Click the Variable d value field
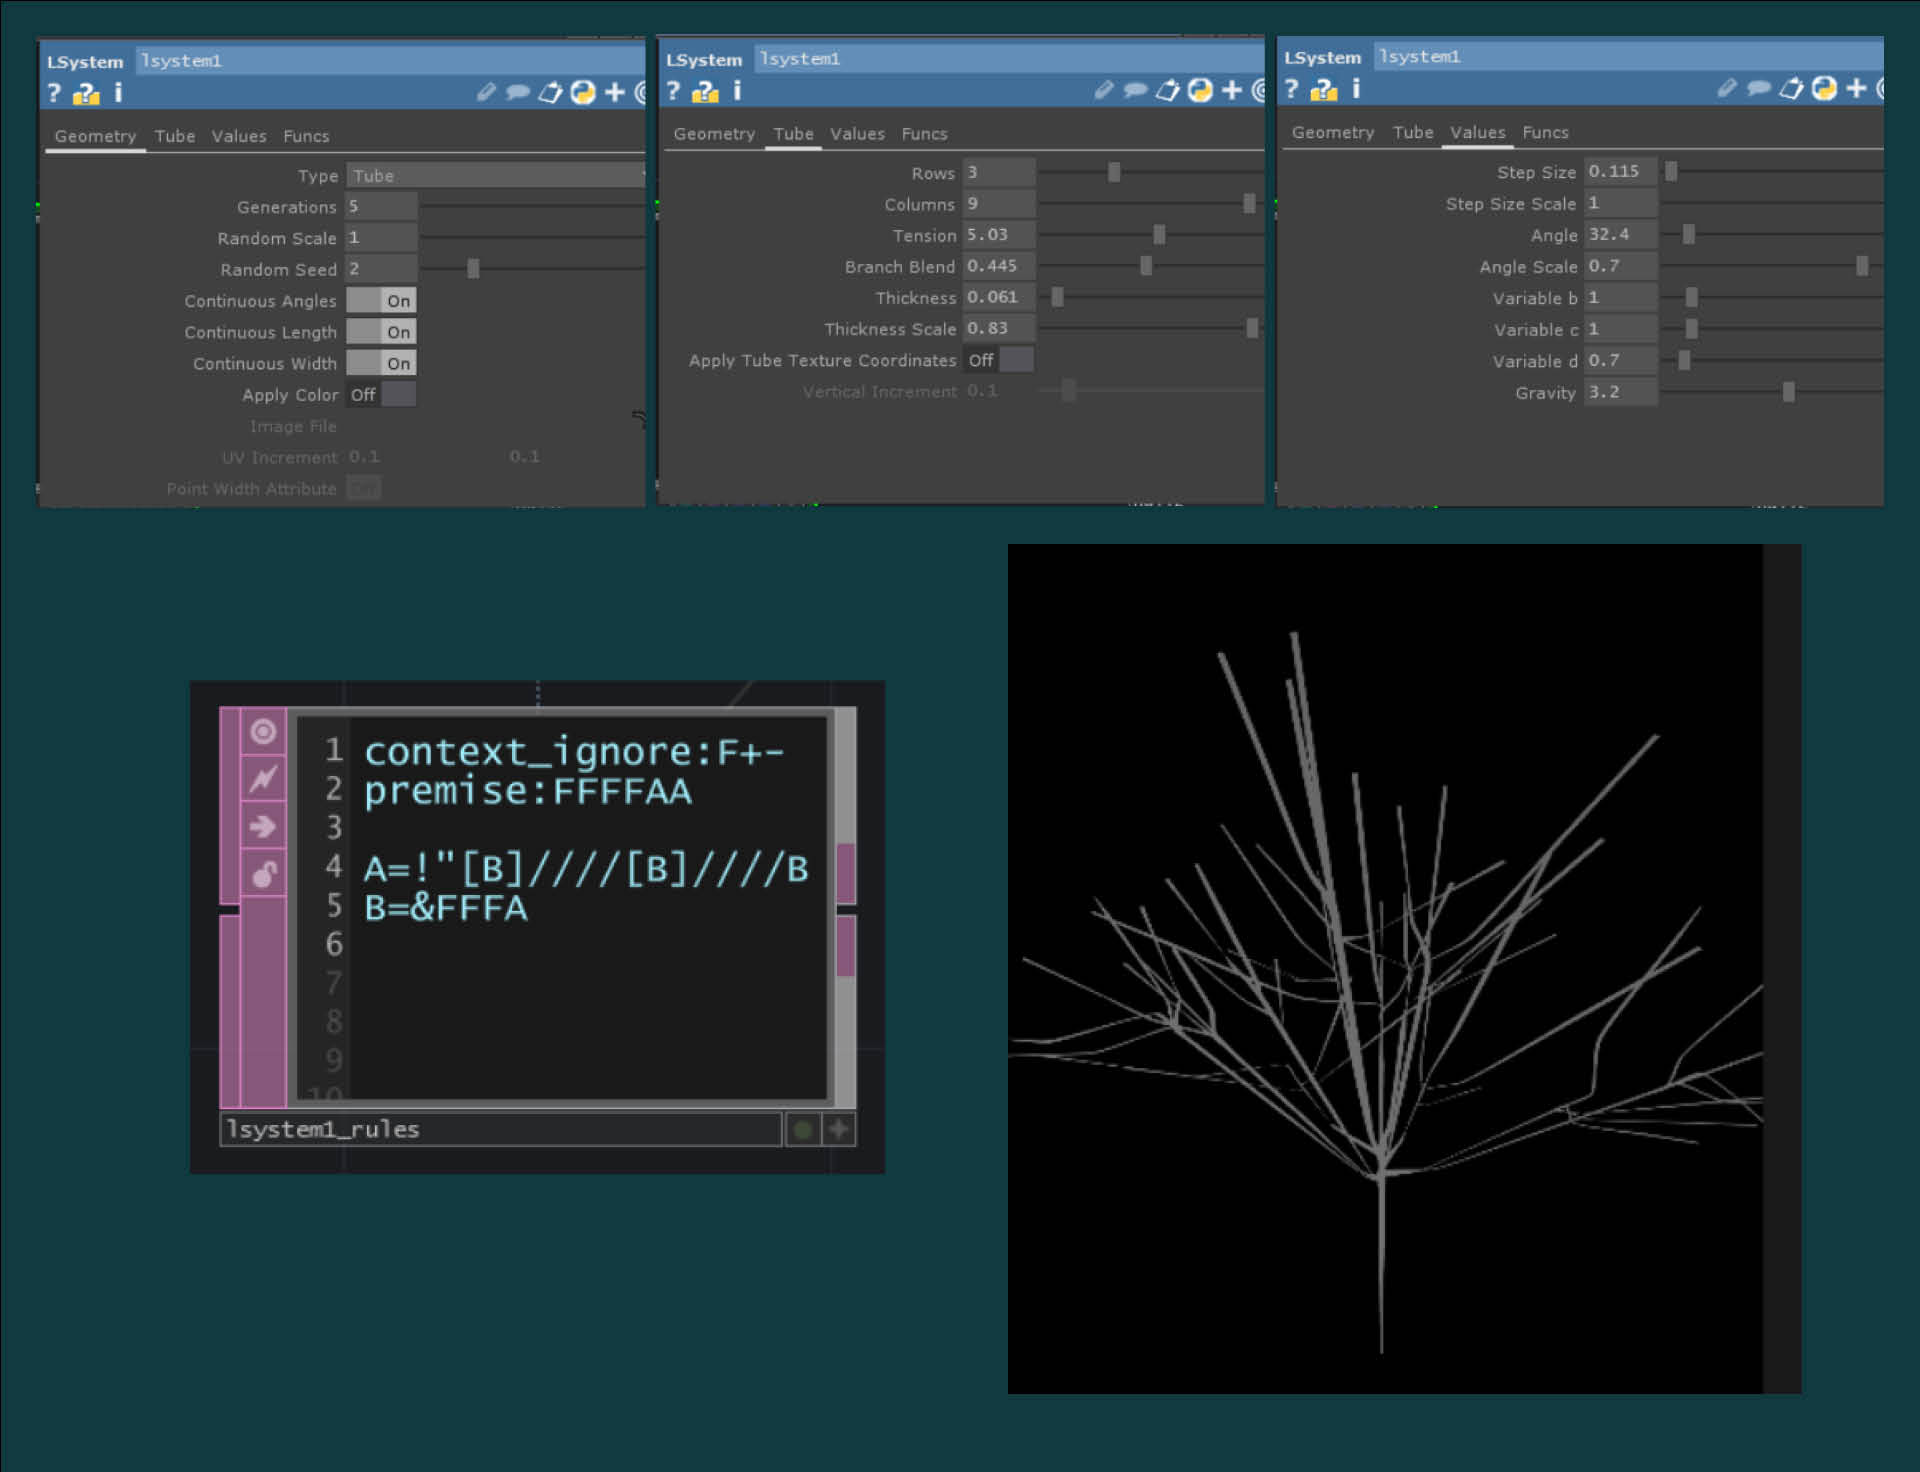Viewport: 1920px width, 1472px height. (x=1621, y=360)
